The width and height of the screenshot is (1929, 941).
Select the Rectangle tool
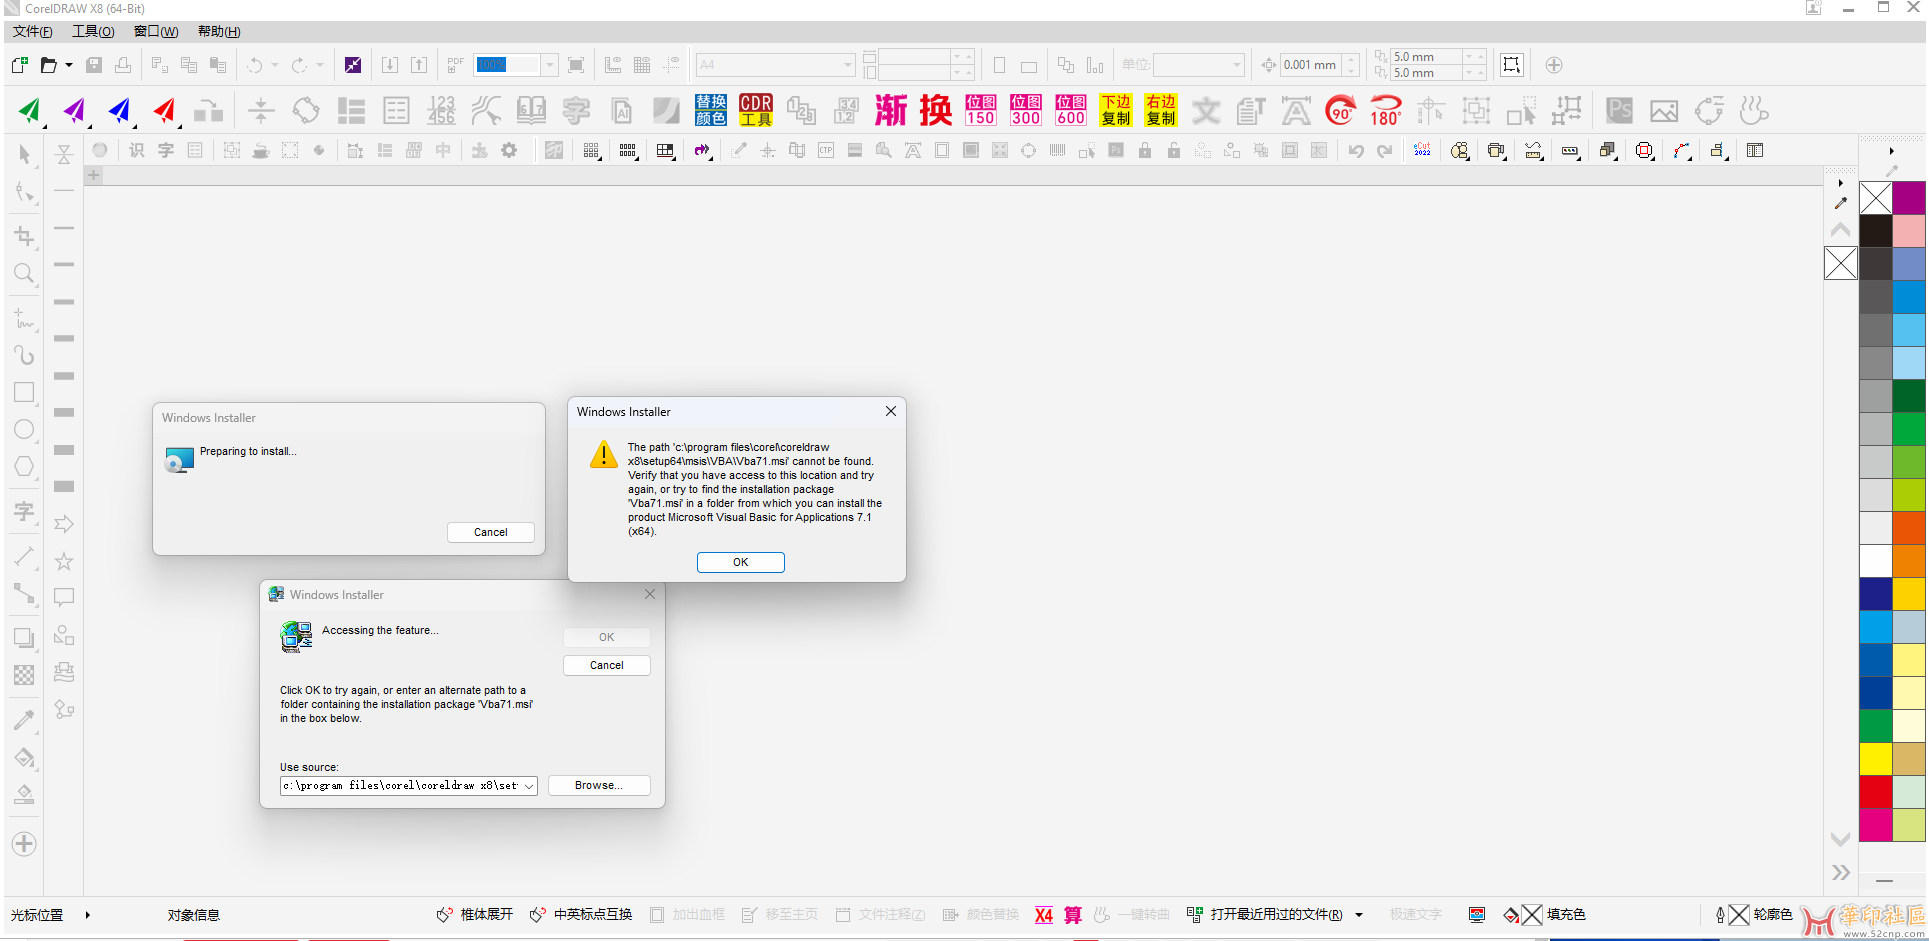tap(24, 392)
